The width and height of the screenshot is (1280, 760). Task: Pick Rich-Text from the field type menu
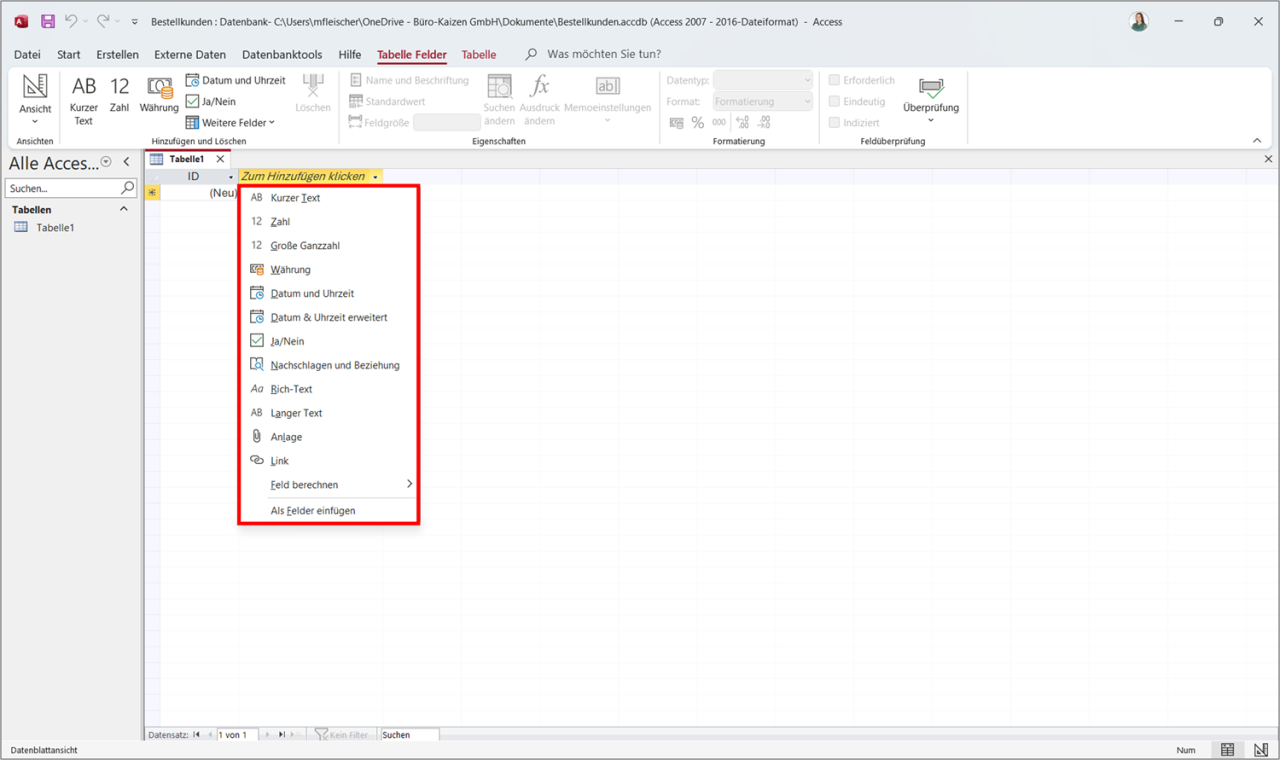click(329, 389)
